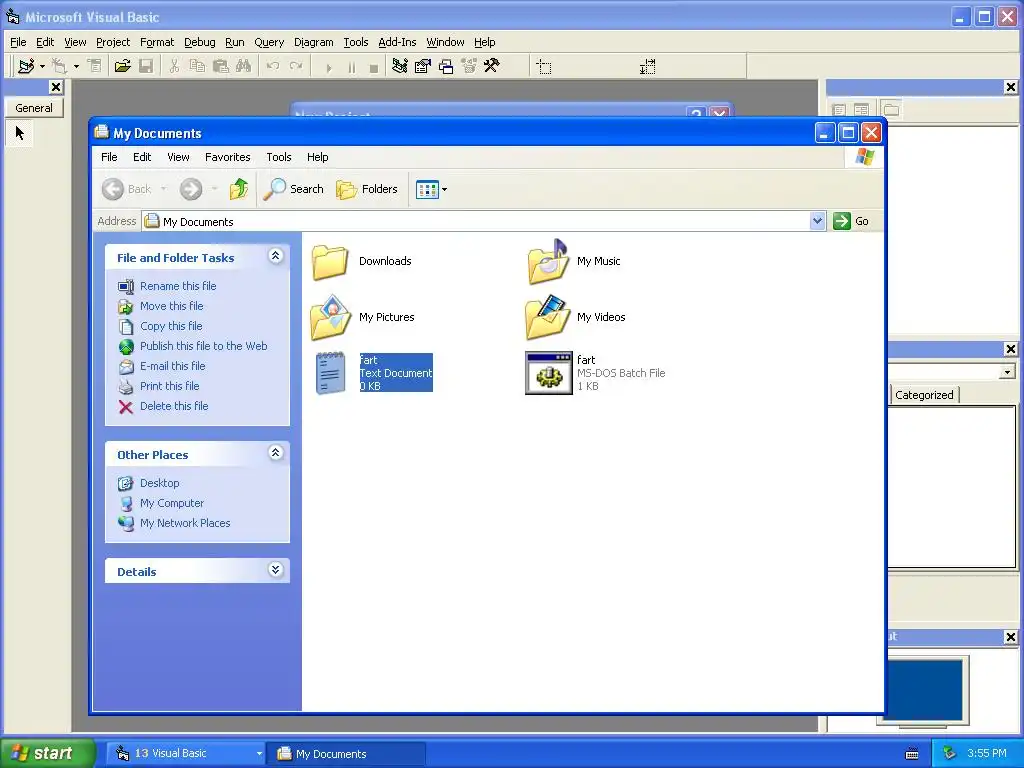Toggle the Folders pane button
The height and width of the screenshot is (768, 1024).
pyautogui.click(x=367, y=189)
